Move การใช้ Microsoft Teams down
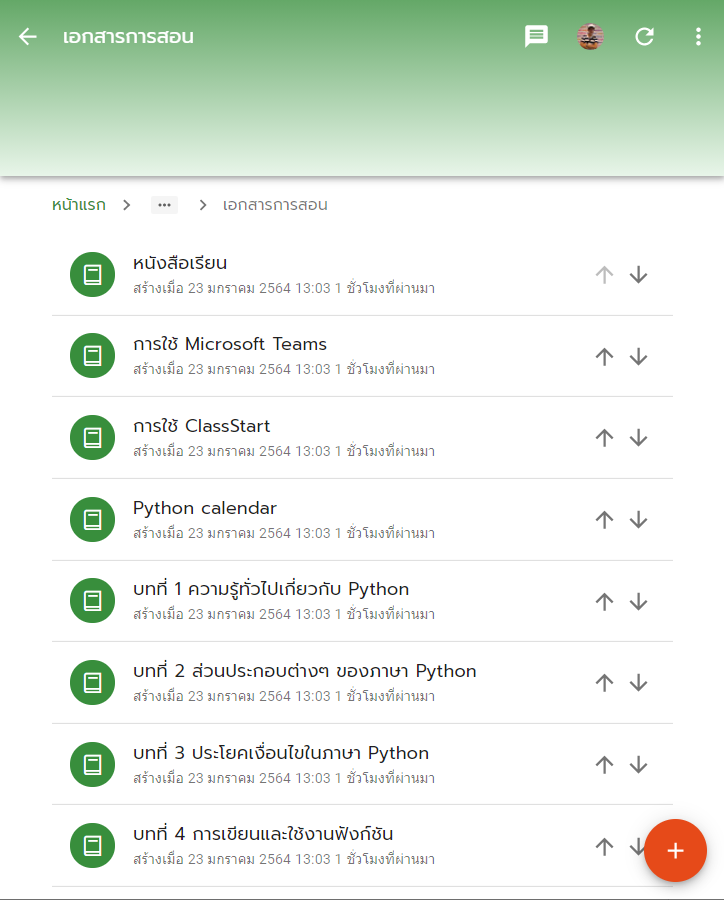Image resolution: width=724 pixels, height=900 pixels. pyautogui.click(x=638, y=356)
